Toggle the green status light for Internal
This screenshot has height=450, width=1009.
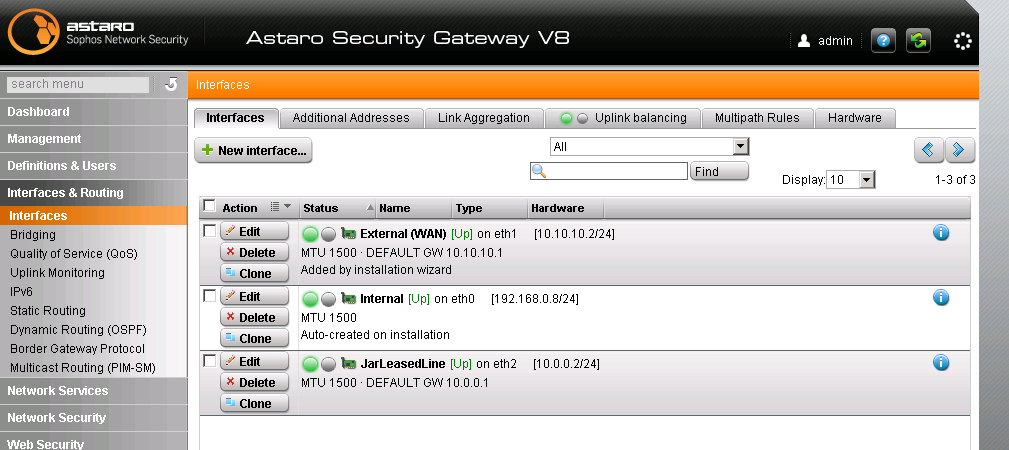310,299
